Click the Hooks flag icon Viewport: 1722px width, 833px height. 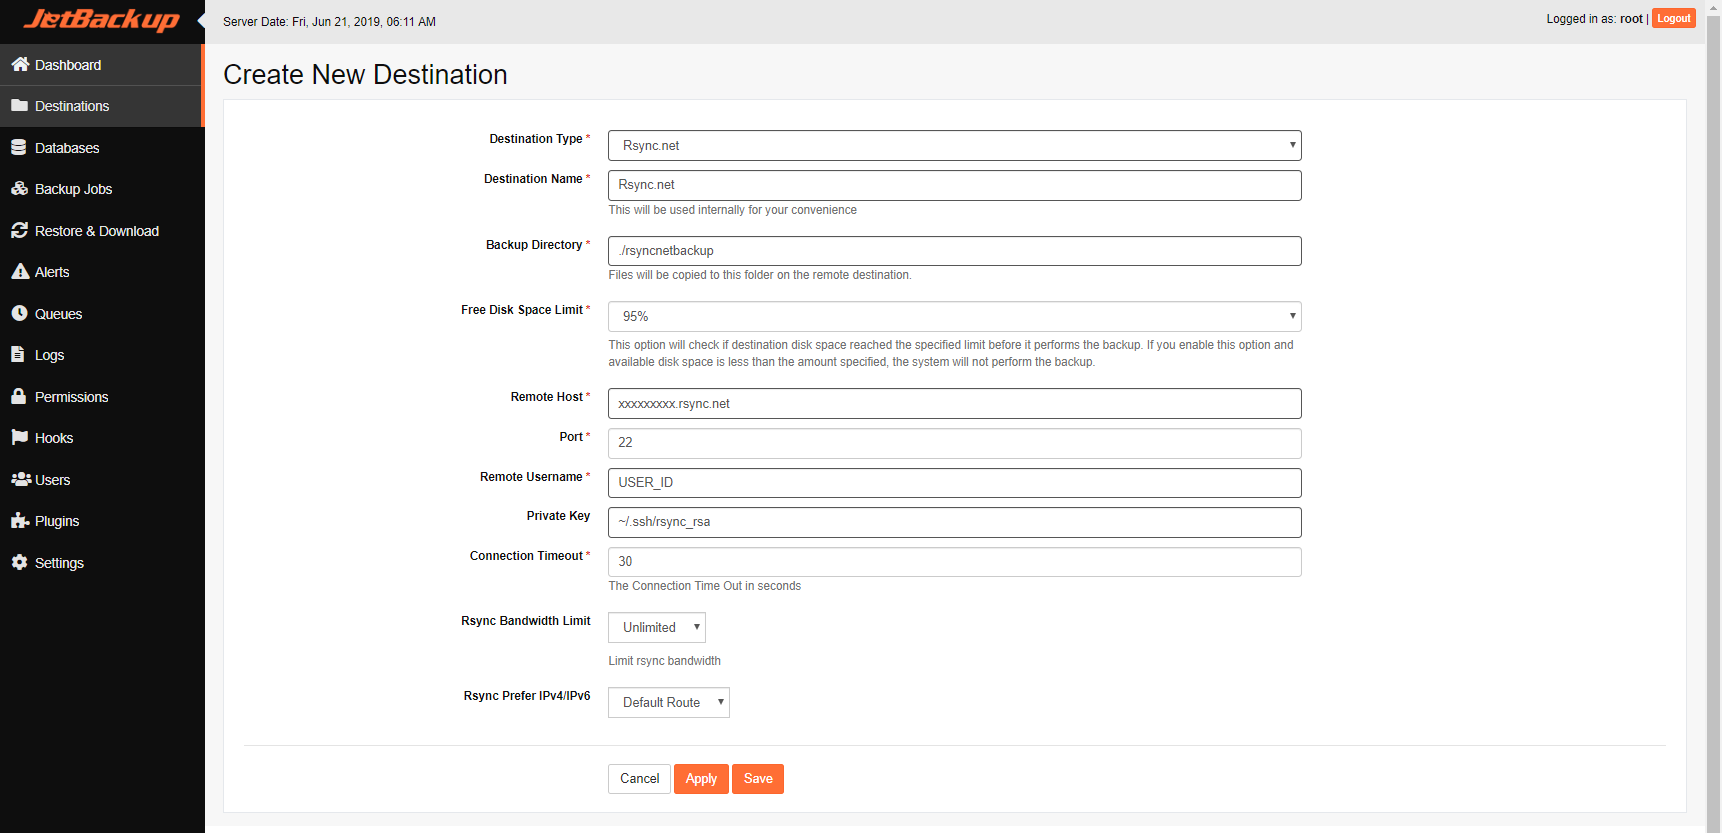19,437
